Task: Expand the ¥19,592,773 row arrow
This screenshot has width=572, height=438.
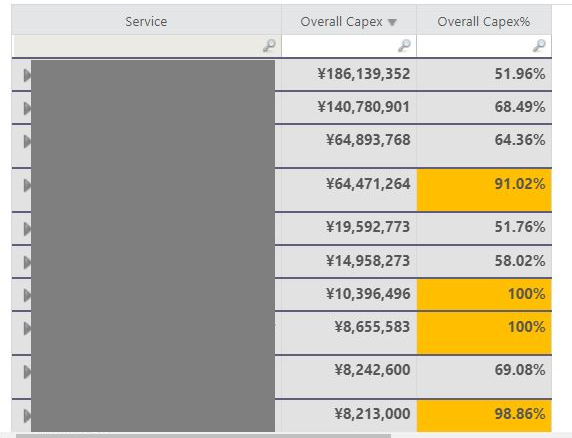Action: pyautogui.click(x=27, y=229)
